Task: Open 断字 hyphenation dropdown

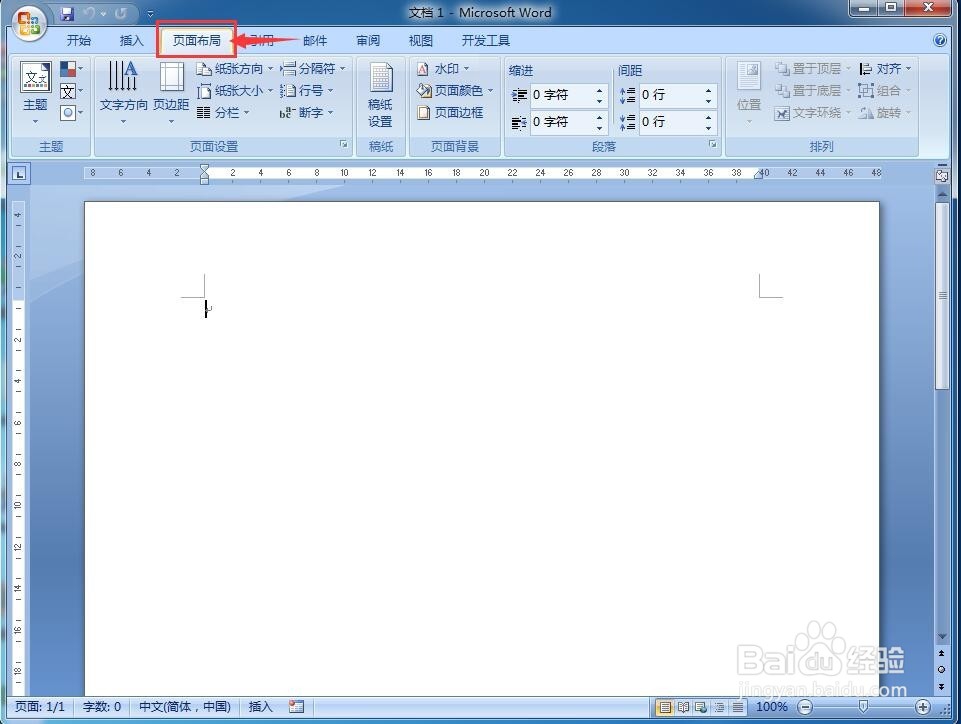Action: click(306, 113)
